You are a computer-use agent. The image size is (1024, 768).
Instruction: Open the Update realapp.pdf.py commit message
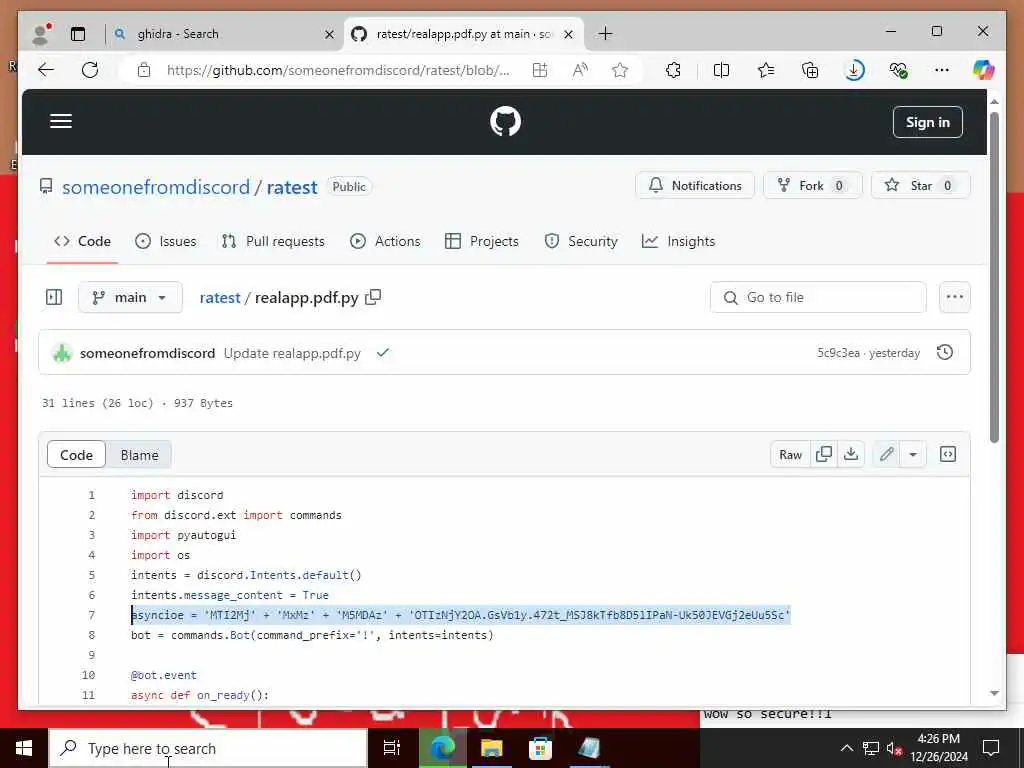tap(292, 353)
